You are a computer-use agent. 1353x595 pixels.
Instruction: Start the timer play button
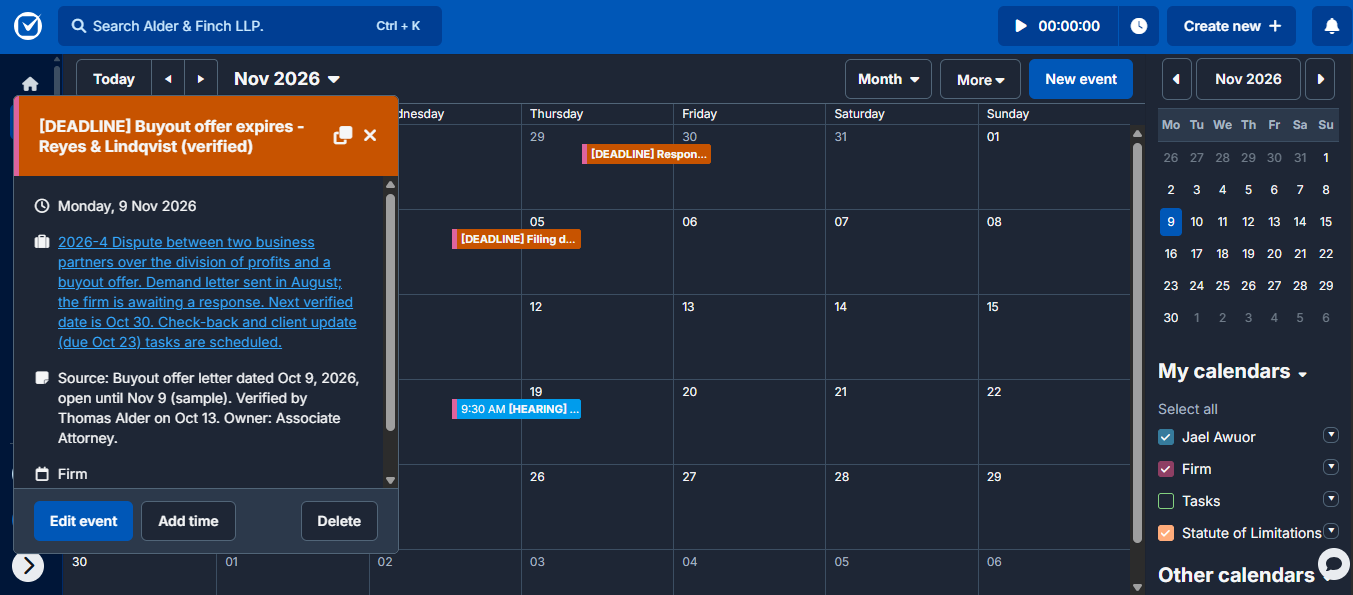(1020, 26)
